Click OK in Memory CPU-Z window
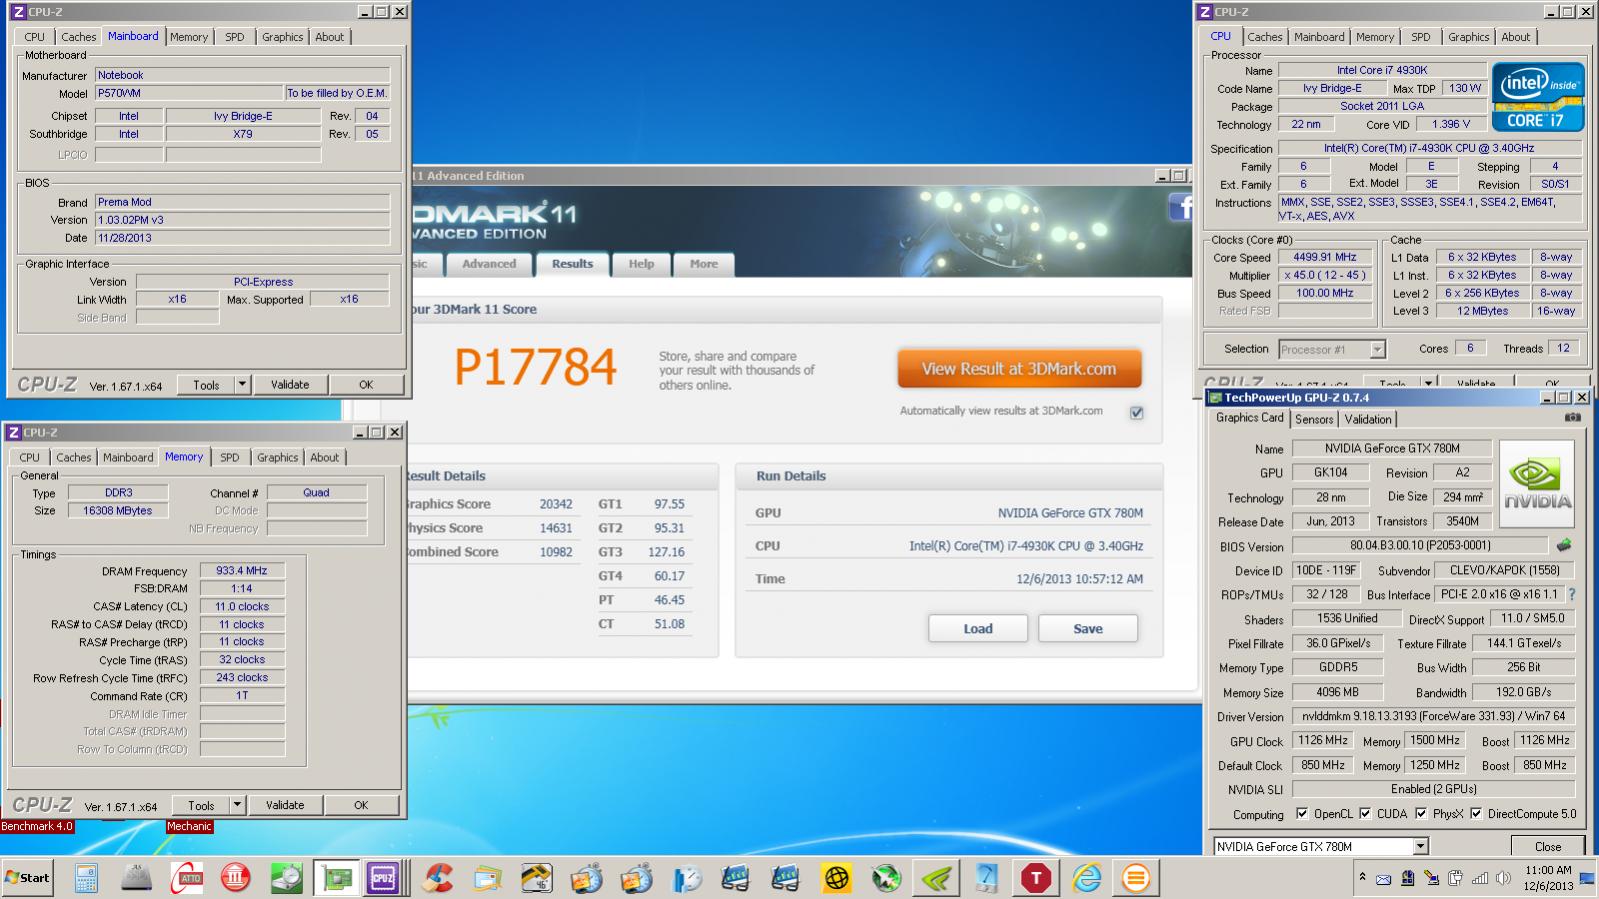This screenshot has height=899, width=1599. click(x=361, y=805)
